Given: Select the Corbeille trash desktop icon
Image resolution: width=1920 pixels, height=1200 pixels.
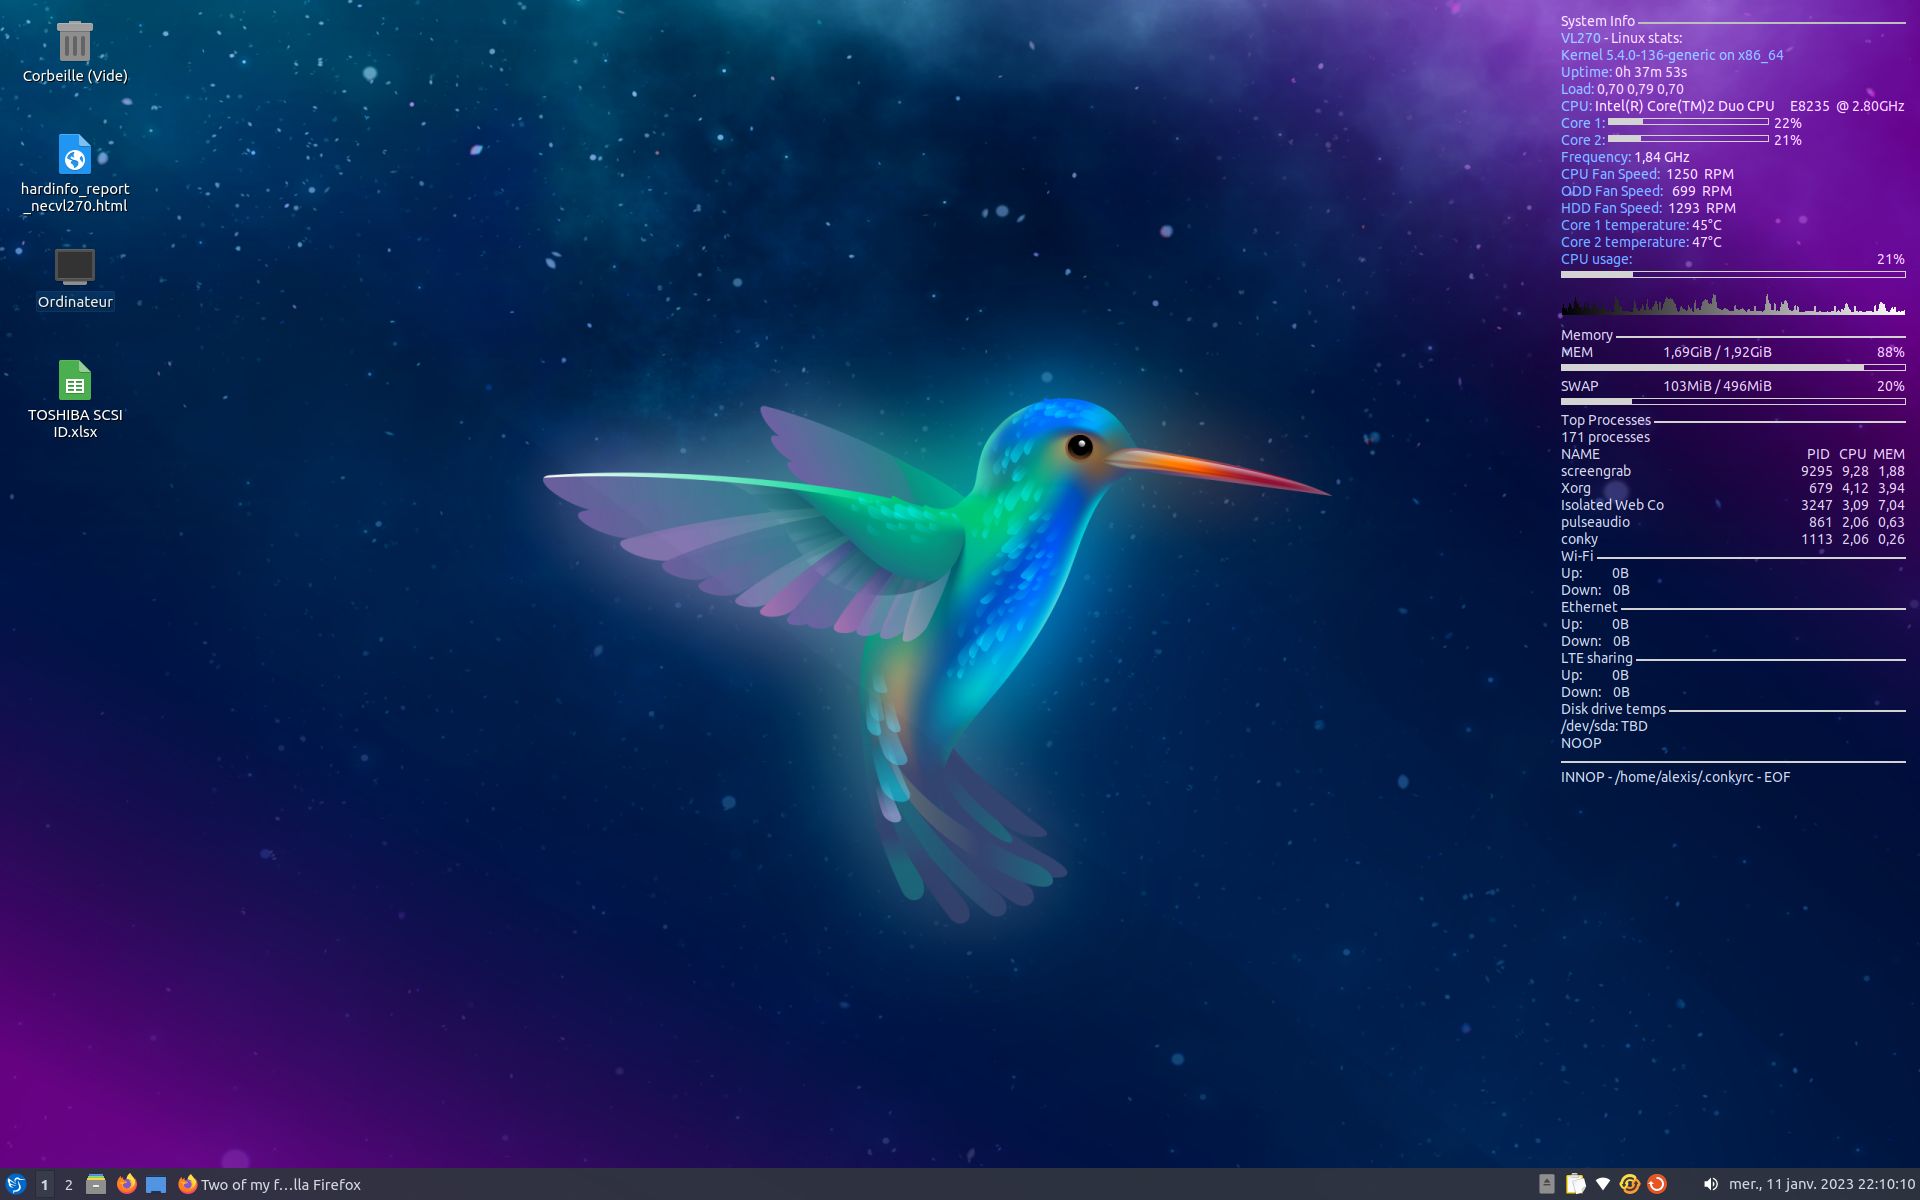Looking at the screenshot, I should (x=75, y=42).
